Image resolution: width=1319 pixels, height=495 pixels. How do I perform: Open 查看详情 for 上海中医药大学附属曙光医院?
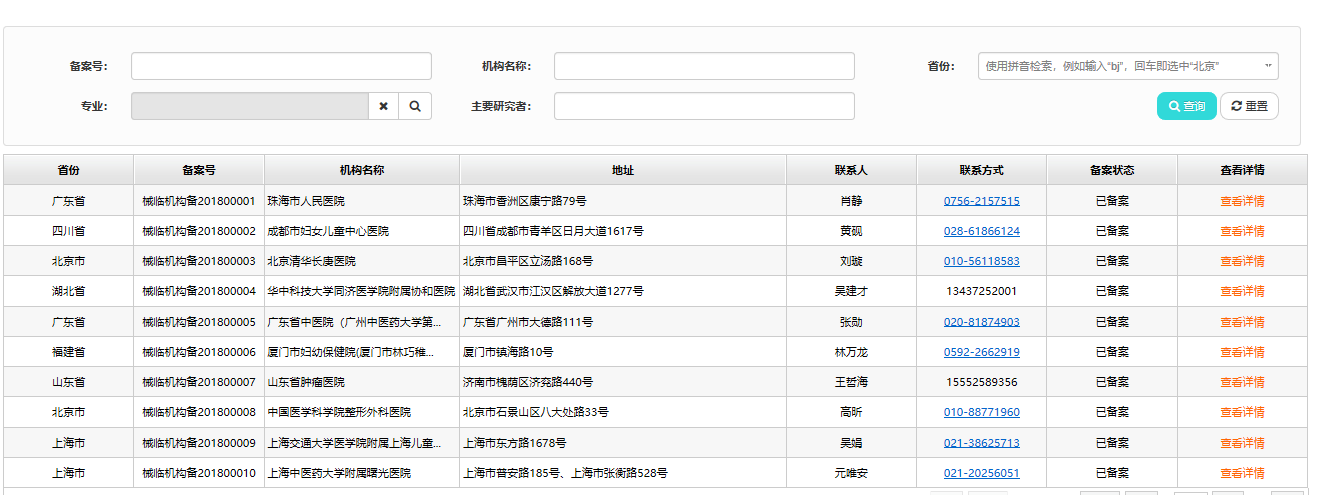pos(1241,473)
